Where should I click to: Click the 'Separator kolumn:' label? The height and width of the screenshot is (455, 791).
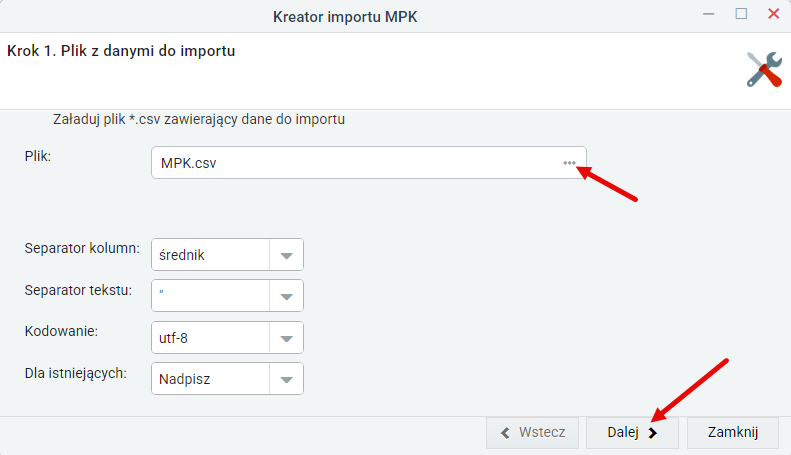[x=82, y=248]
